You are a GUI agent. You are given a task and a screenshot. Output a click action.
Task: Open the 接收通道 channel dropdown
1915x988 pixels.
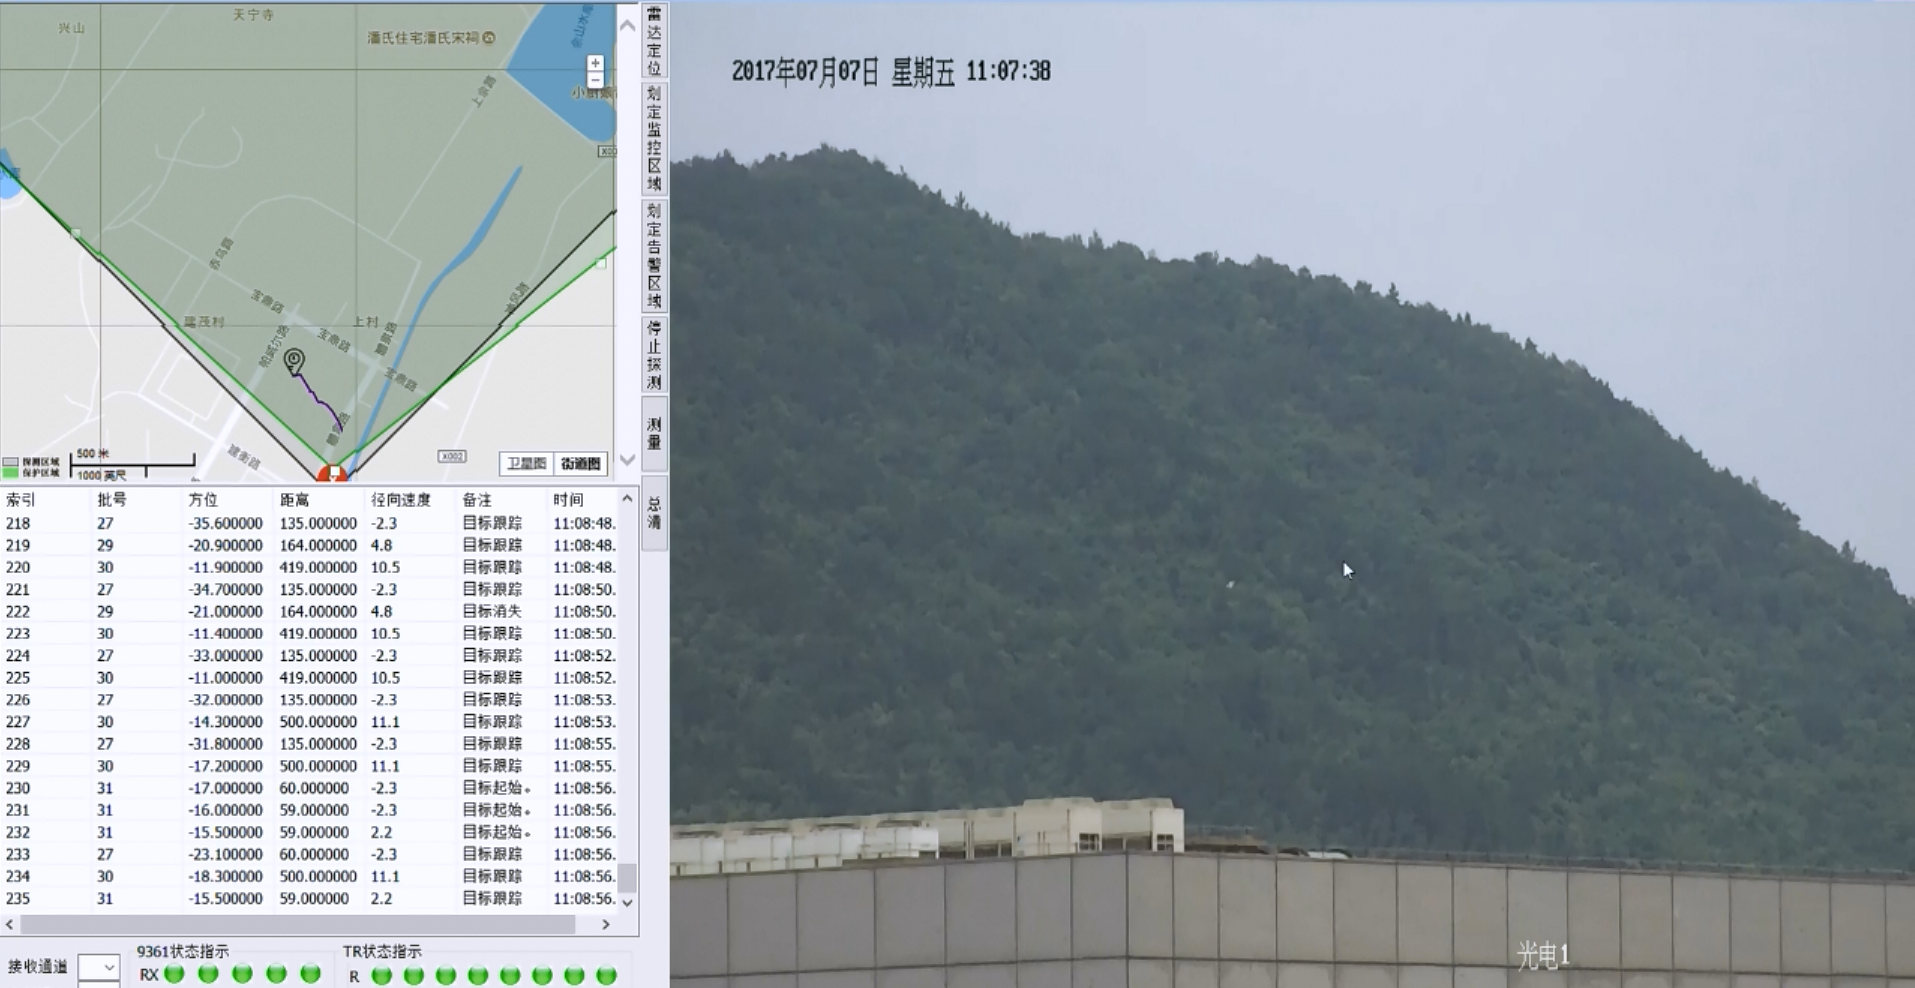pyautogui.click(x=99, y=967)
